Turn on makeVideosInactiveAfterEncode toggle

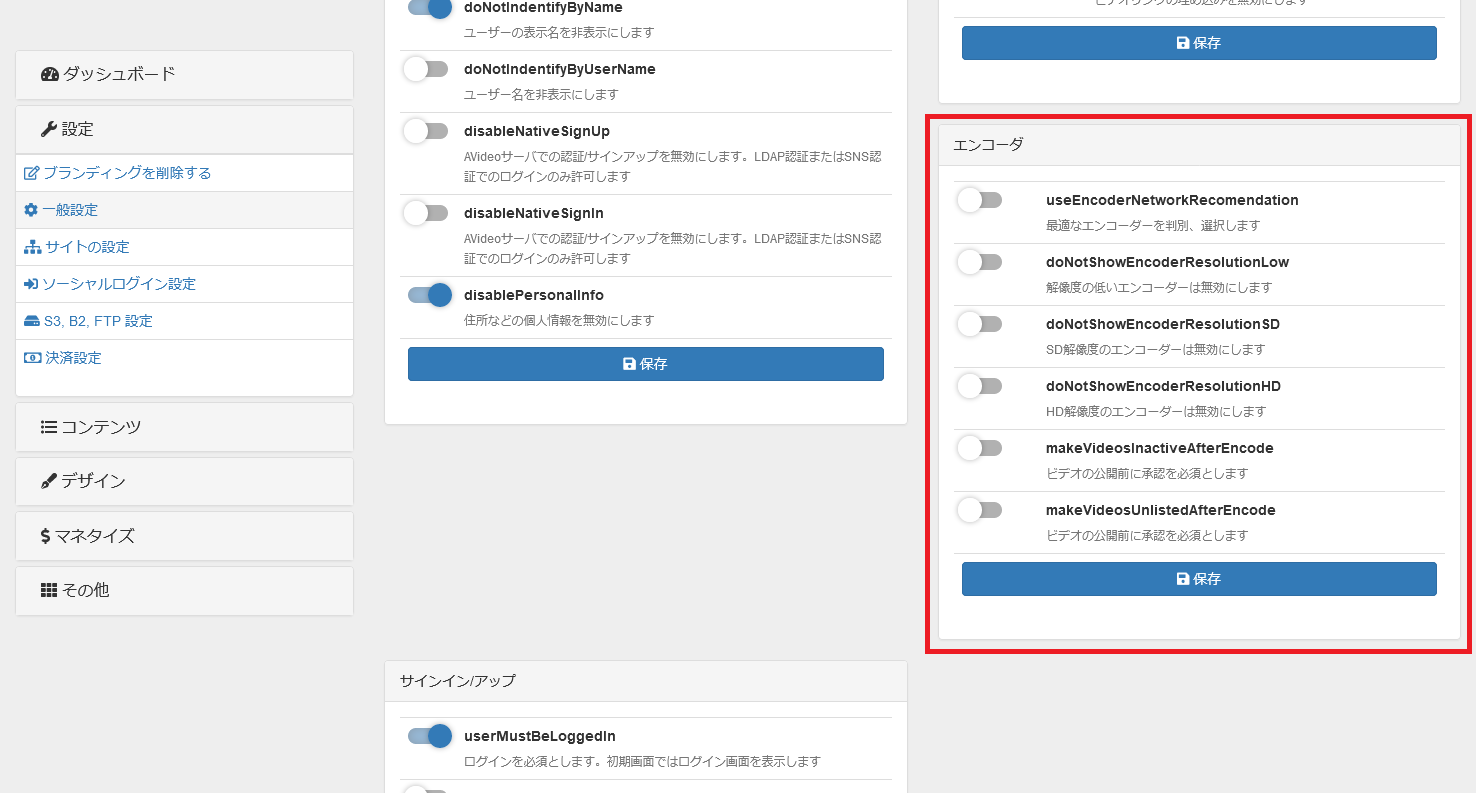980,448
